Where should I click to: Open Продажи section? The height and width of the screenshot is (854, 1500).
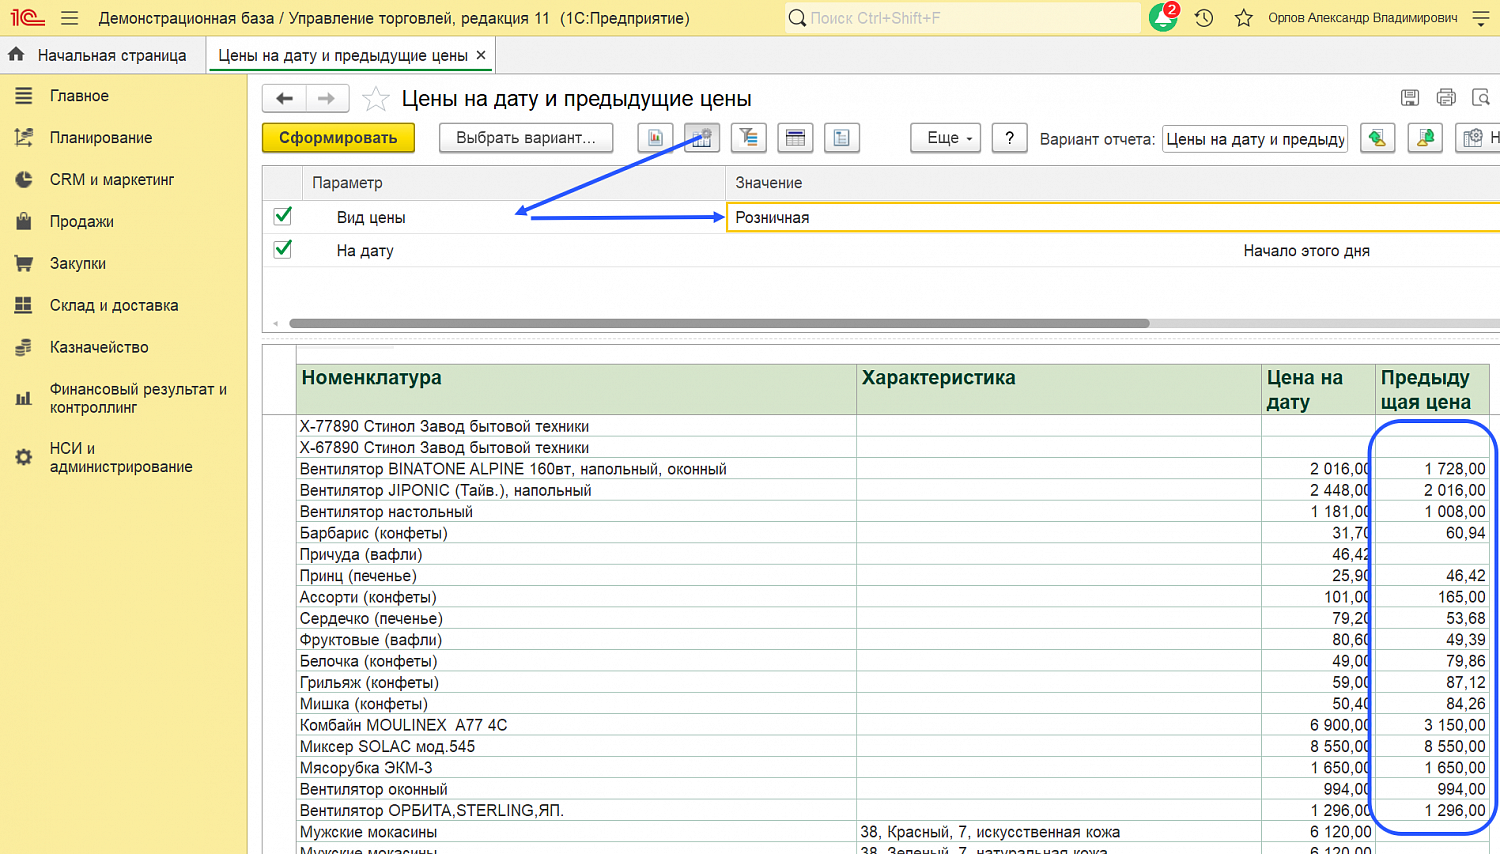(x=82, y=222)
